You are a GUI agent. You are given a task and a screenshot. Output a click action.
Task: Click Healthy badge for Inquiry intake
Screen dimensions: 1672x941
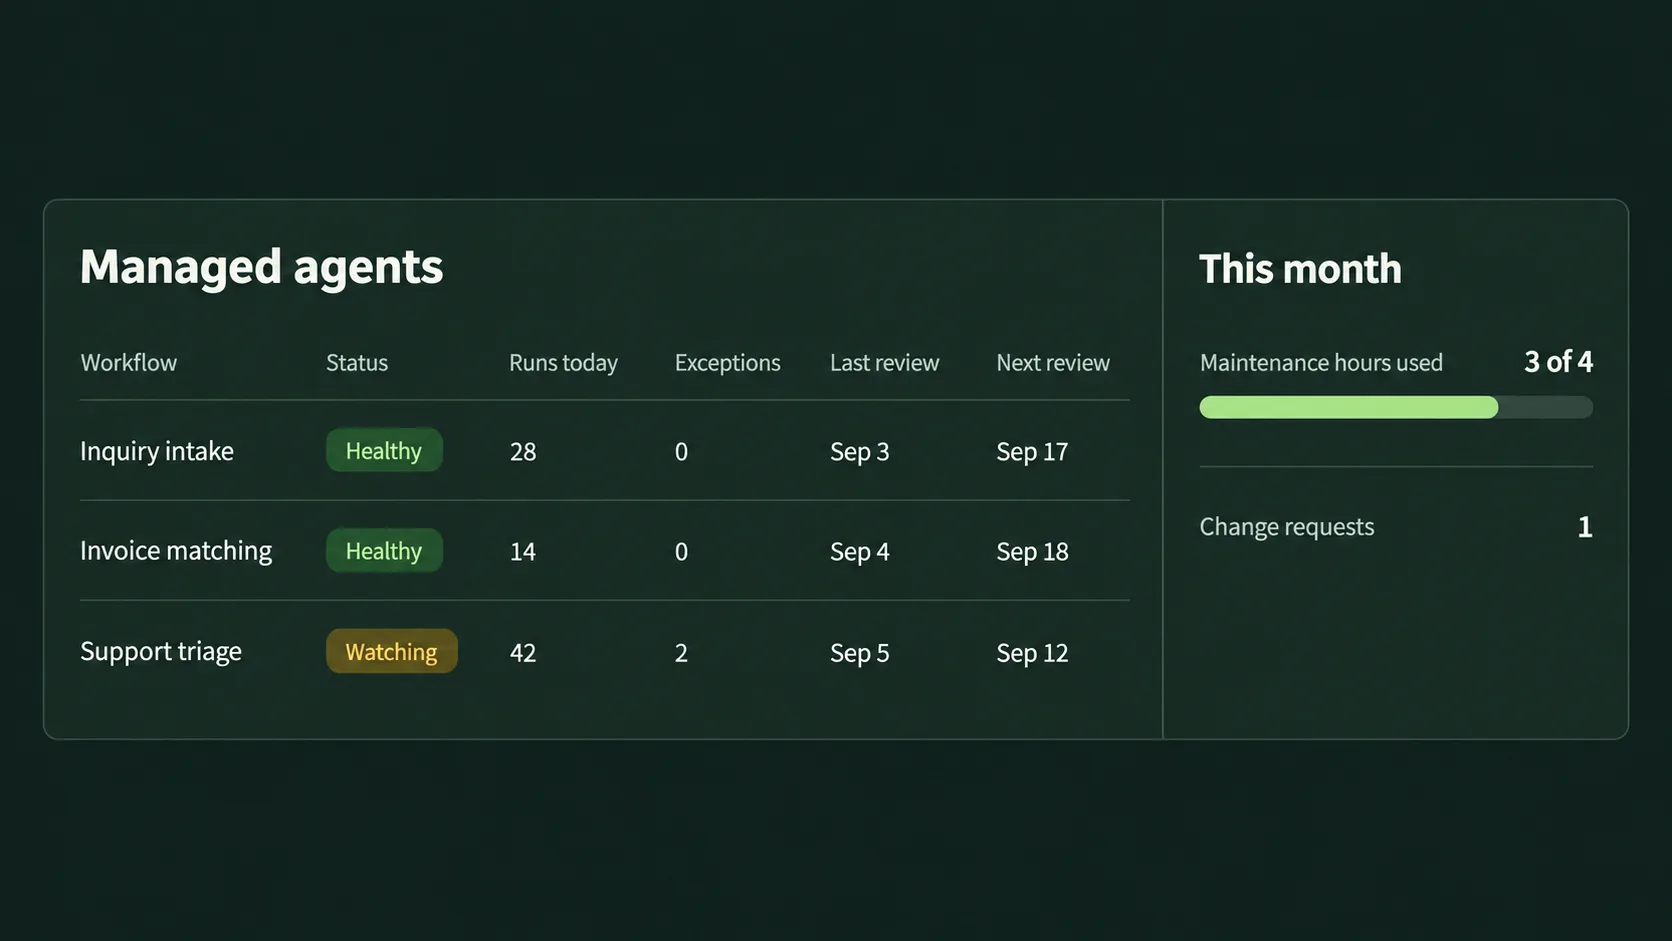pos(384,451)
